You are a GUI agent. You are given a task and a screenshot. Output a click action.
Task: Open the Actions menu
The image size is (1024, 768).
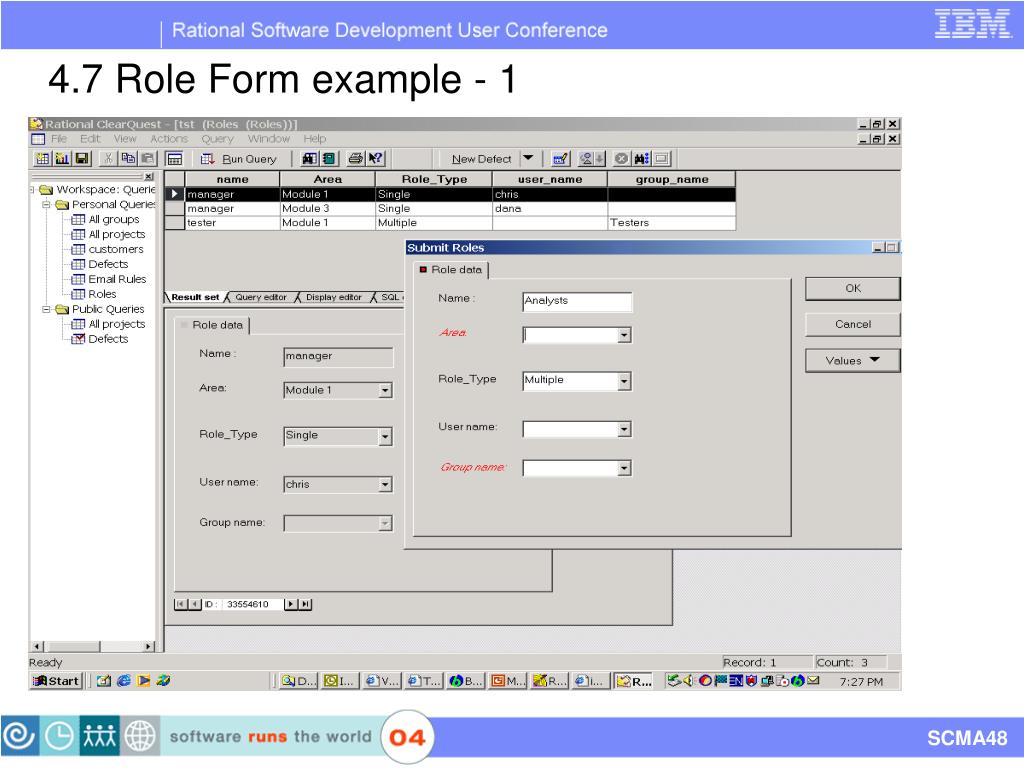click(168, 138)
